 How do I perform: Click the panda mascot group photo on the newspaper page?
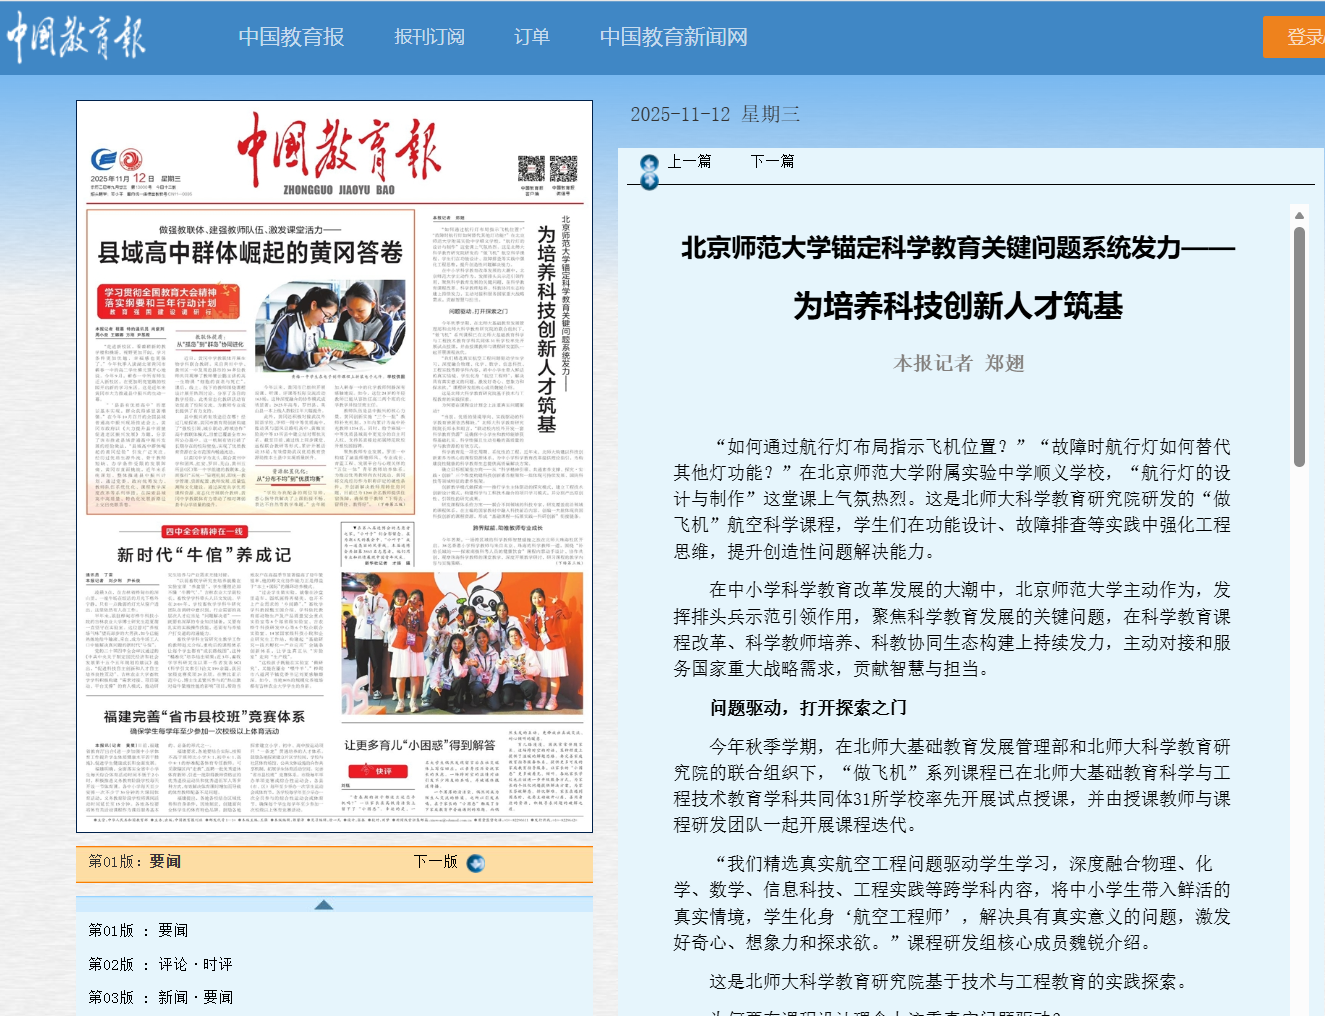[x=461, y=643]
